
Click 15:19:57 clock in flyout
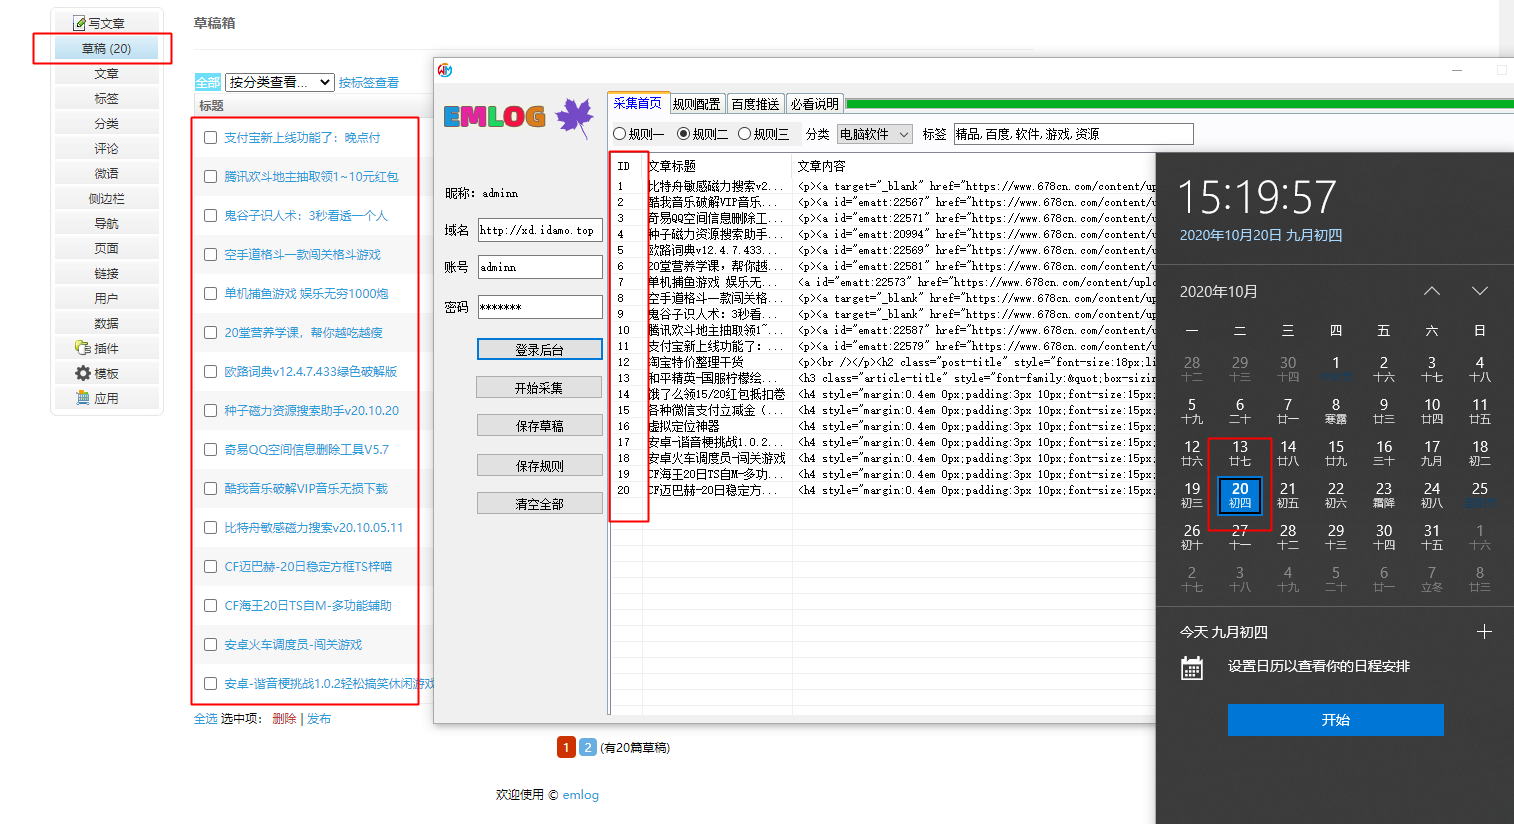[1257, 197]
